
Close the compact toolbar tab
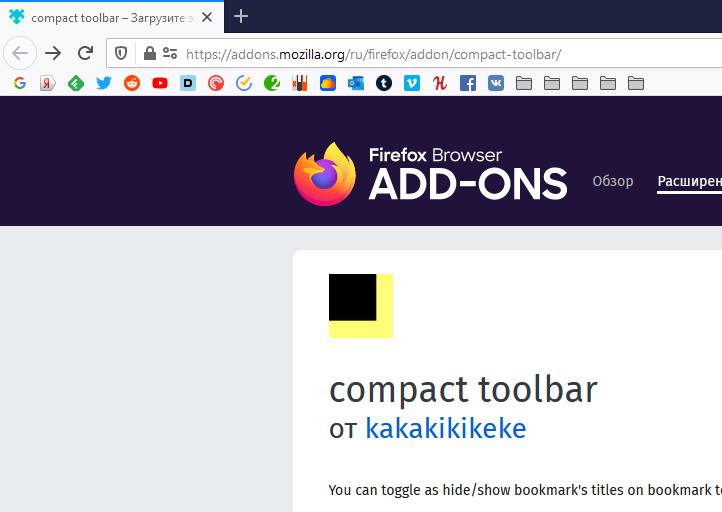(x=207, y=17)
